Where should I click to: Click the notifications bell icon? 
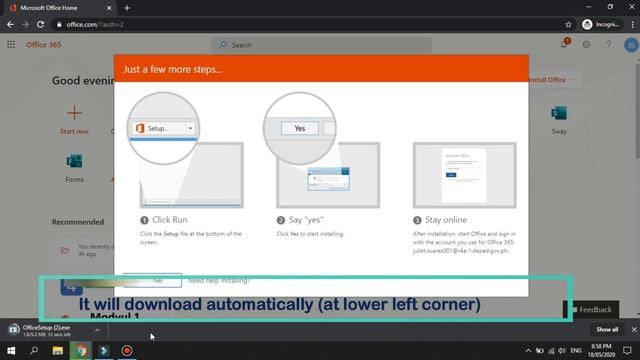click(564, 44)
